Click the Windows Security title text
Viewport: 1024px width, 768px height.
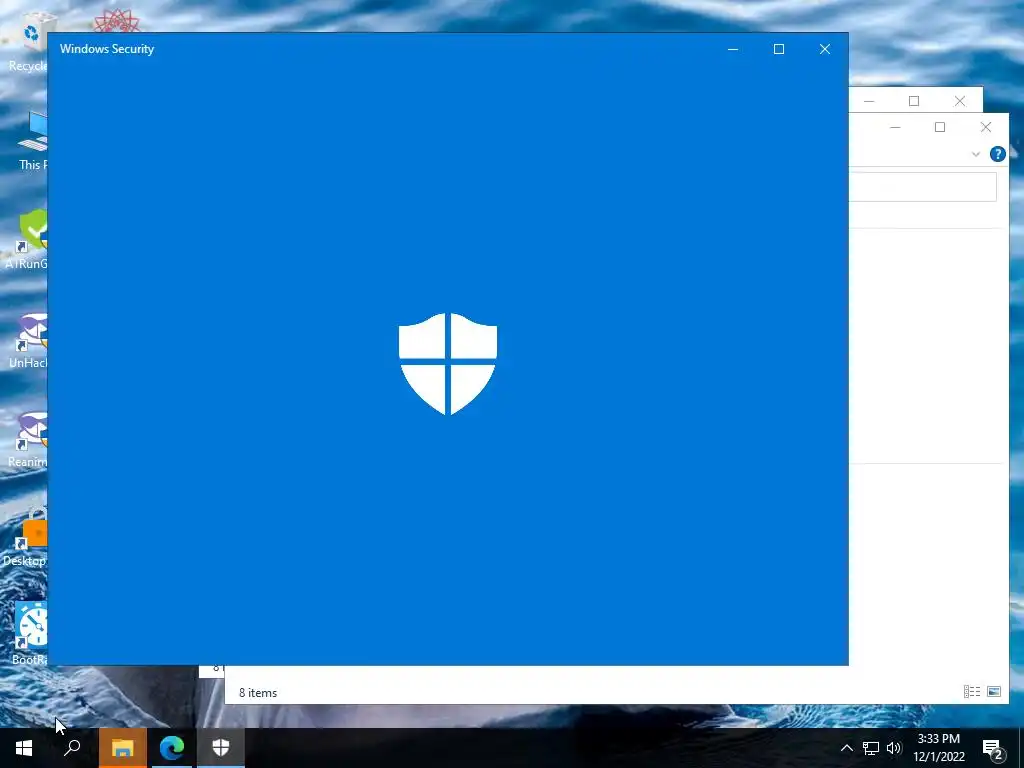pyautogui.click(x=107, y=49)
